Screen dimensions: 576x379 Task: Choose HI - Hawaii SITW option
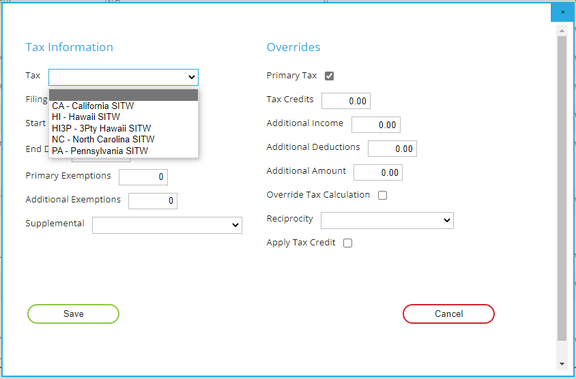coord(123,117)
